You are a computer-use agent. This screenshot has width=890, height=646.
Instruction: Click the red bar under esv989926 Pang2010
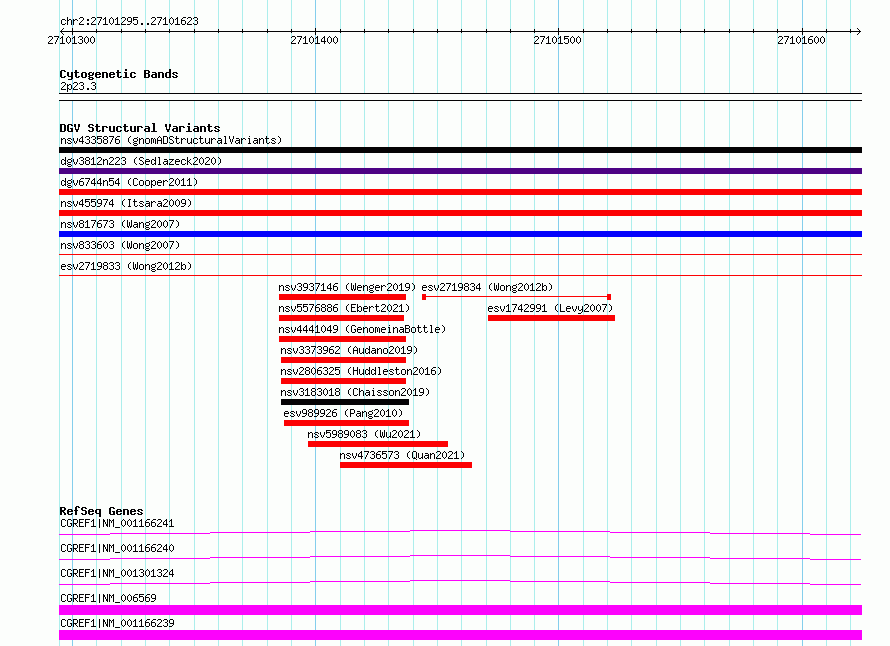346,423
